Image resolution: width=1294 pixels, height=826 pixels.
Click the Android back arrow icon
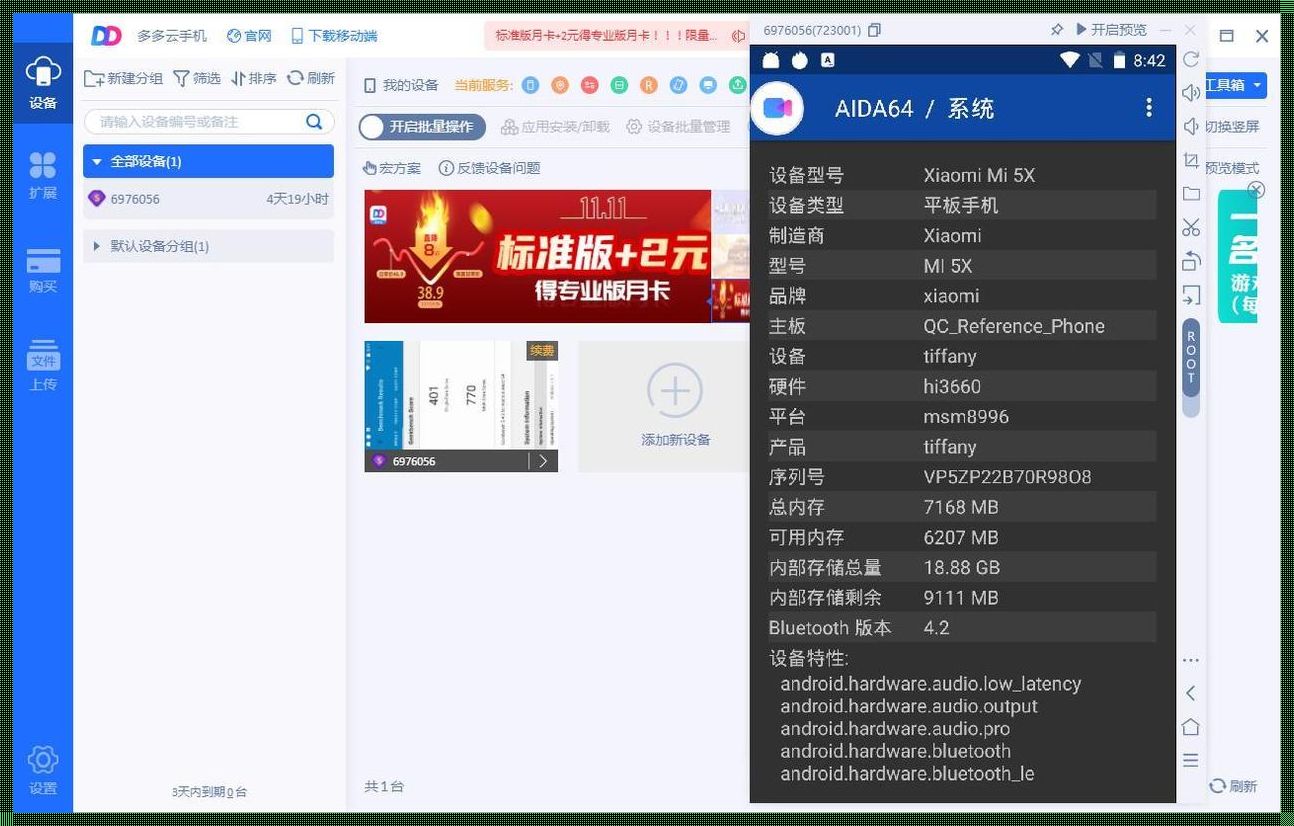pos(1190,693)
